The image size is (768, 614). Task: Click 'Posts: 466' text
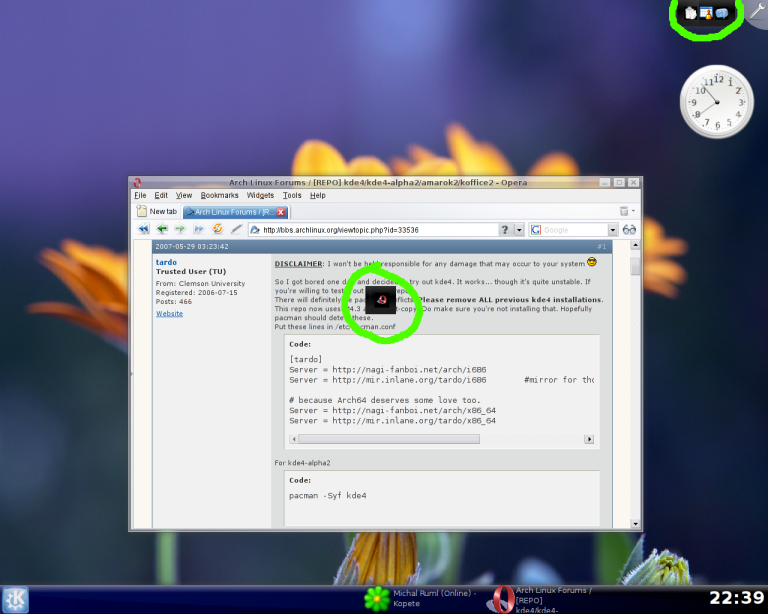pyautogui.click(x=174, y=302)
